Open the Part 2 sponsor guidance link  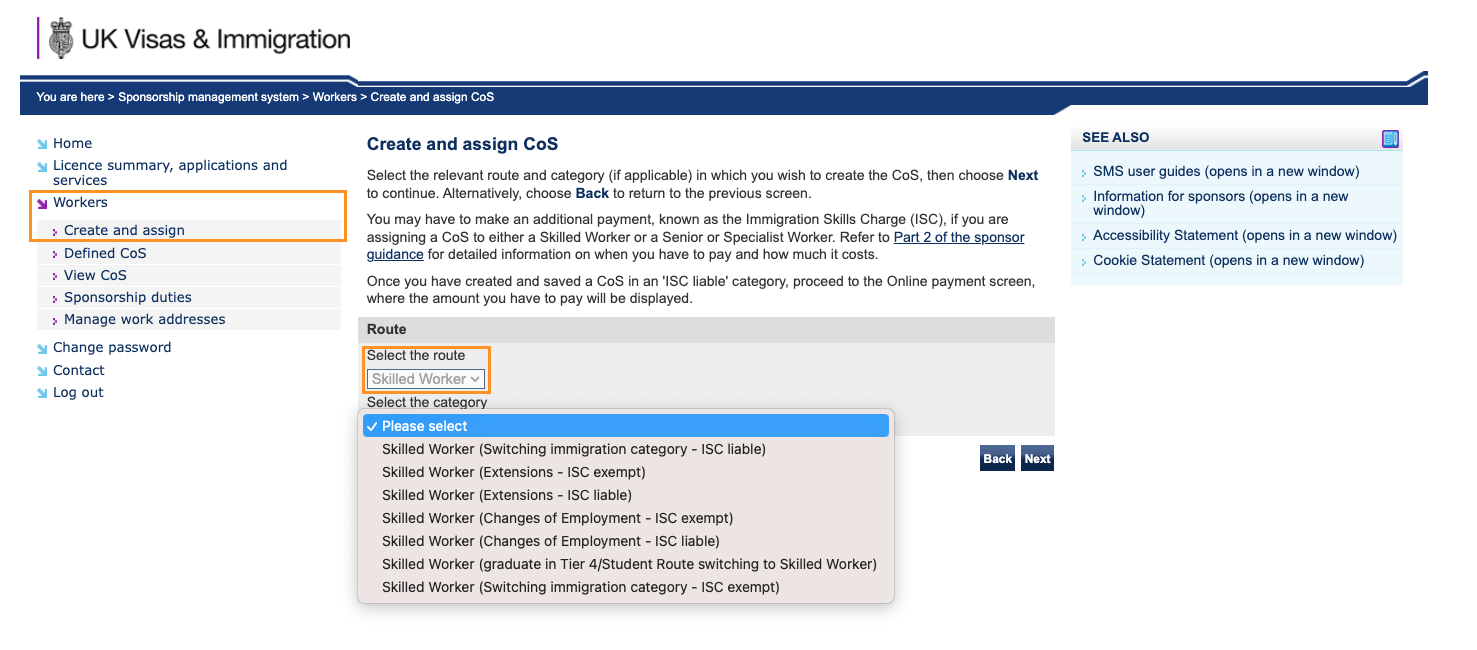click(958, 238)
